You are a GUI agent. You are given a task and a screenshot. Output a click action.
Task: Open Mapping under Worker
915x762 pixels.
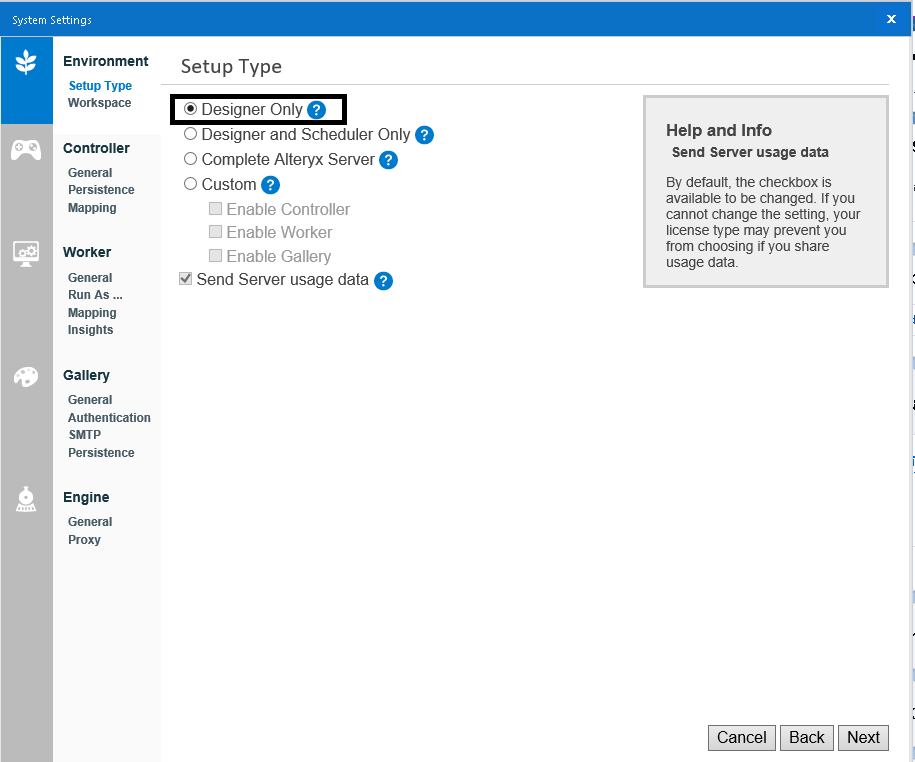[92, 313]
